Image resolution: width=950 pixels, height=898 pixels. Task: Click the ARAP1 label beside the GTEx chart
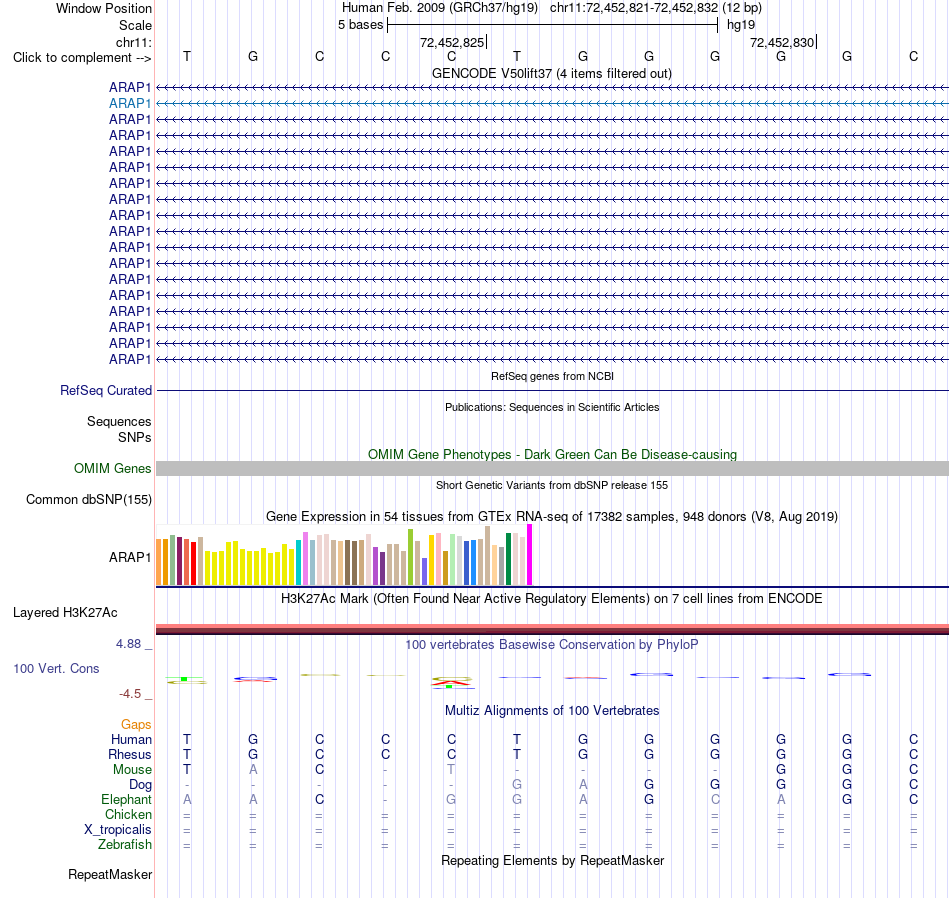point(130,557)
